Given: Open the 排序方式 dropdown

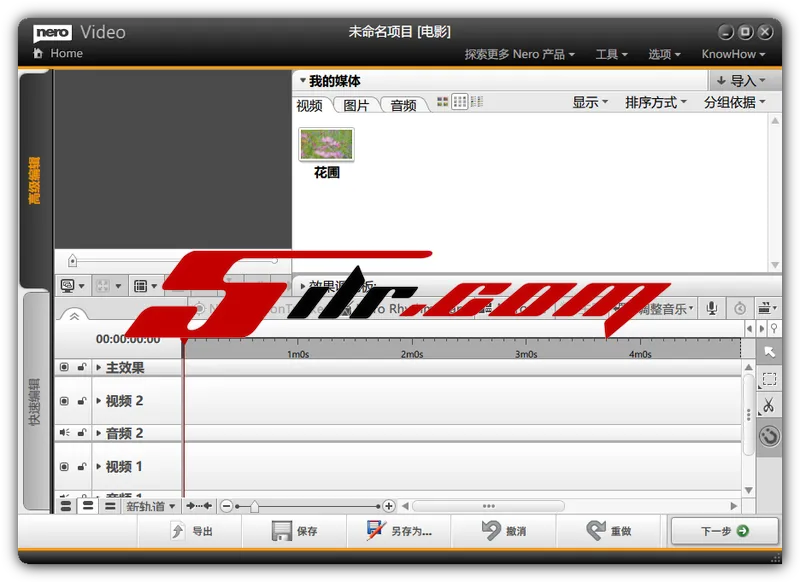Looking at the screenshot, I should pyautogui.click(x=656, y=102).
